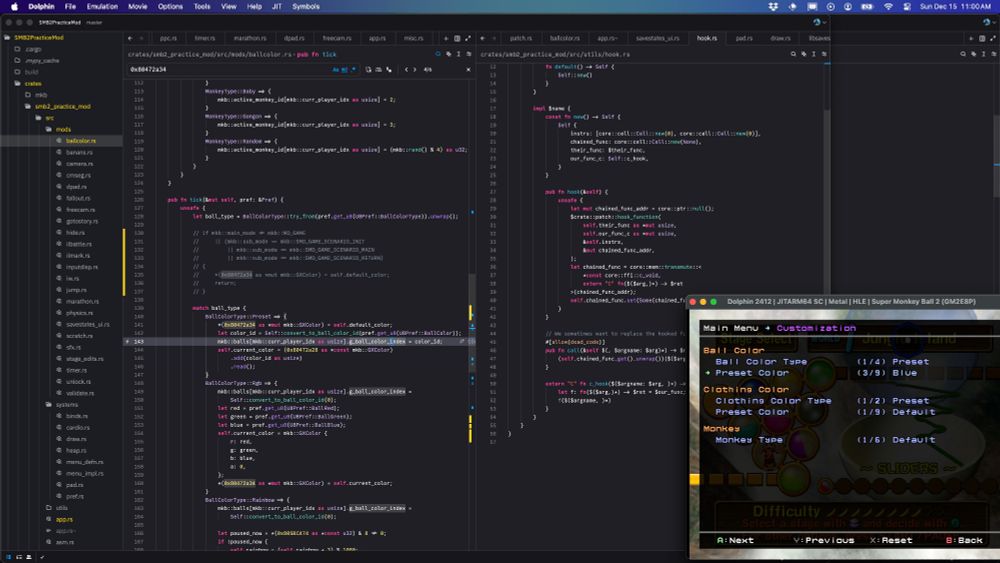Screen dimensions: 1000x563
Task: Switch to the freecam.rs tab
Action: coord(337,38)
